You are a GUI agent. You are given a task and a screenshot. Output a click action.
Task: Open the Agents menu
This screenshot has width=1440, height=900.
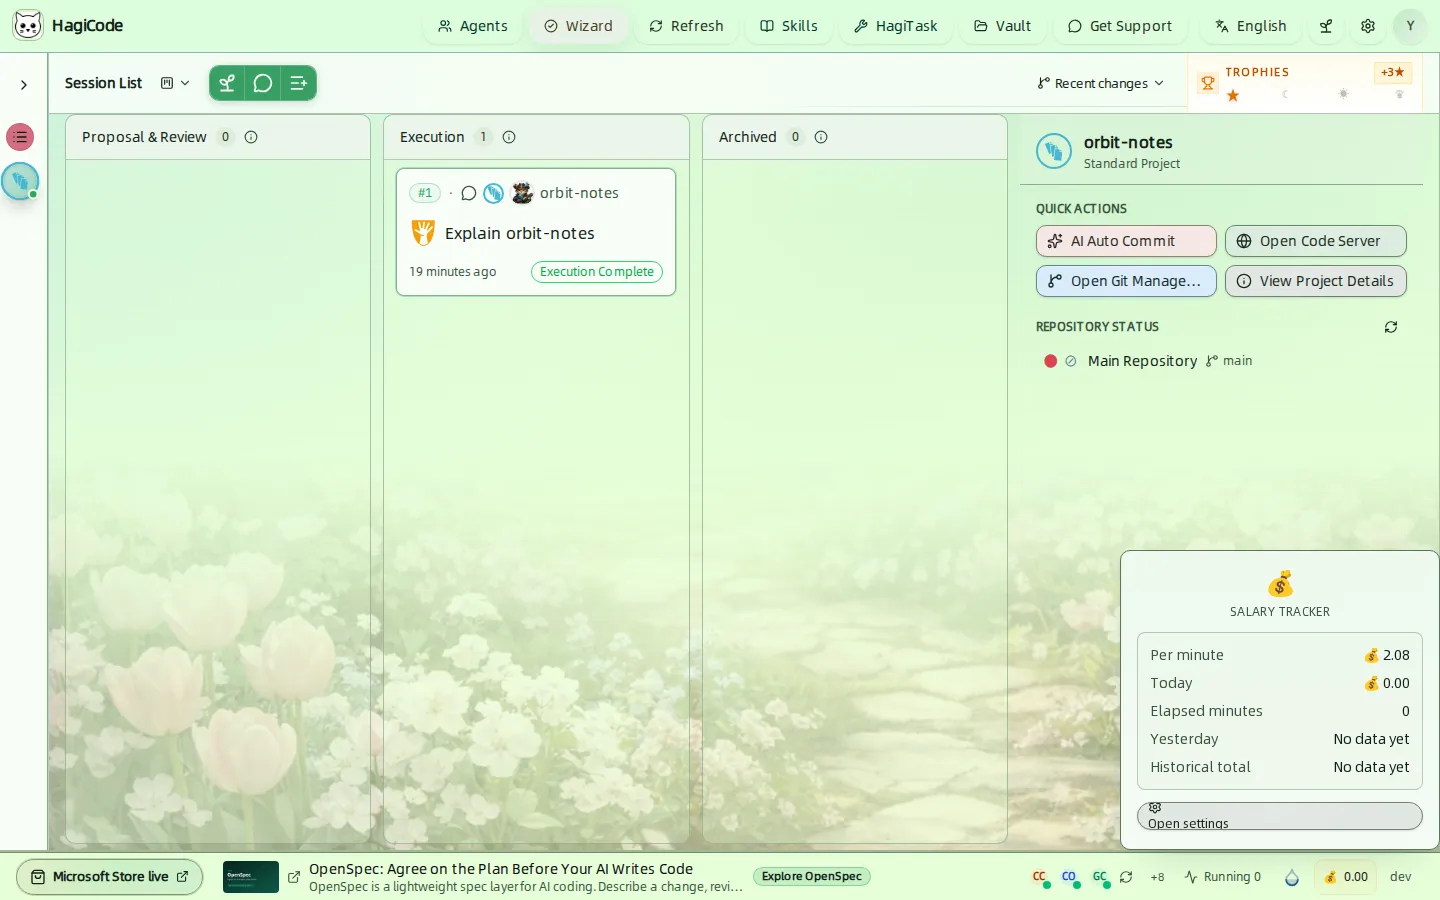tap(473, 26)
